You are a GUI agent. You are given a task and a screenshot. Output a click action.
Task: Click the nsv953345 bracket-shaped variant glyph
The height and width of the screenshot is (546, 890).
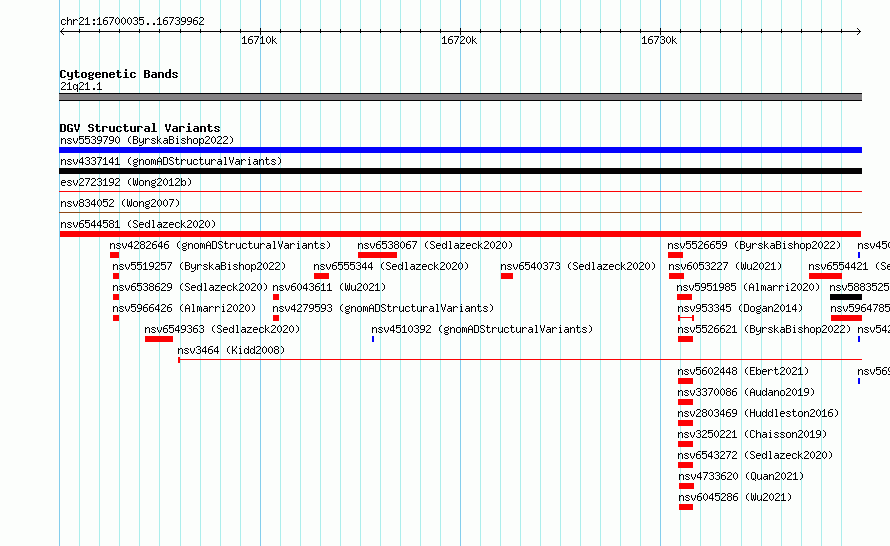pyautogui.click(x=686, y=318)
